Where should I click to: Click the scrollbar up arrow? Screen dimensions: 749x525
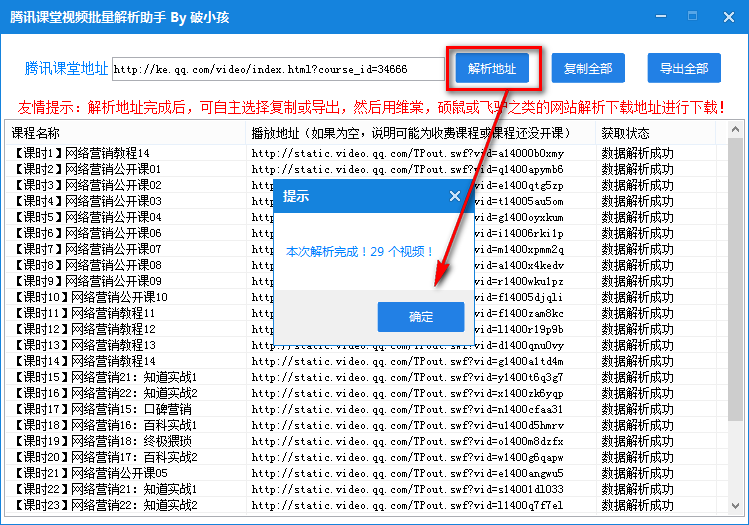coord(736,129)
